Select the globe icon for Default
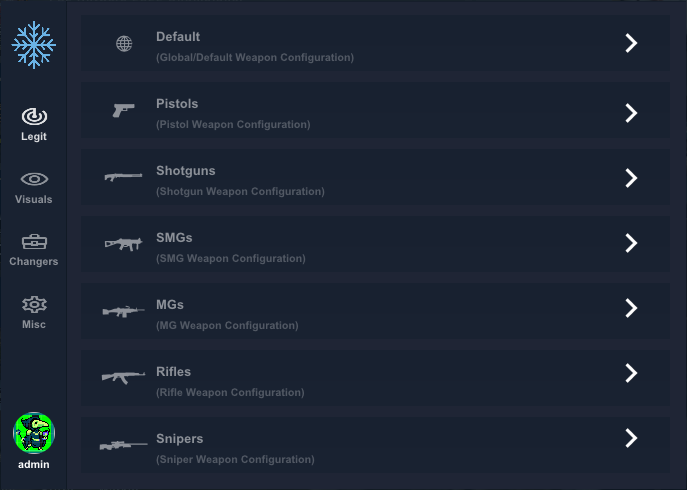Screen dimensions: 687x490 point(124,43)
